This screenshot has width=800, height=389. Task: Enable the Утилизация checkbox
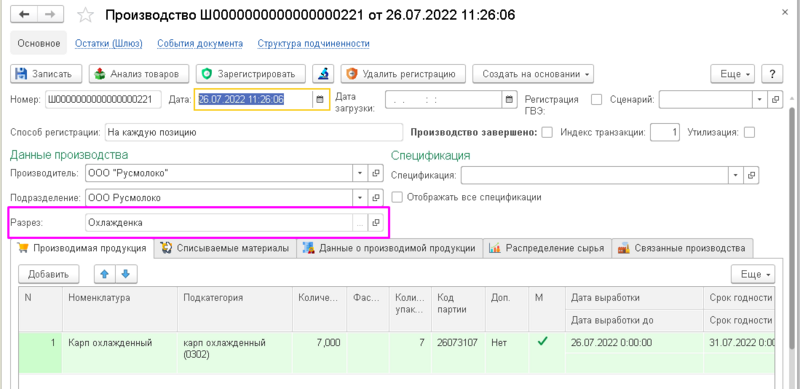[x=749, y=133]
